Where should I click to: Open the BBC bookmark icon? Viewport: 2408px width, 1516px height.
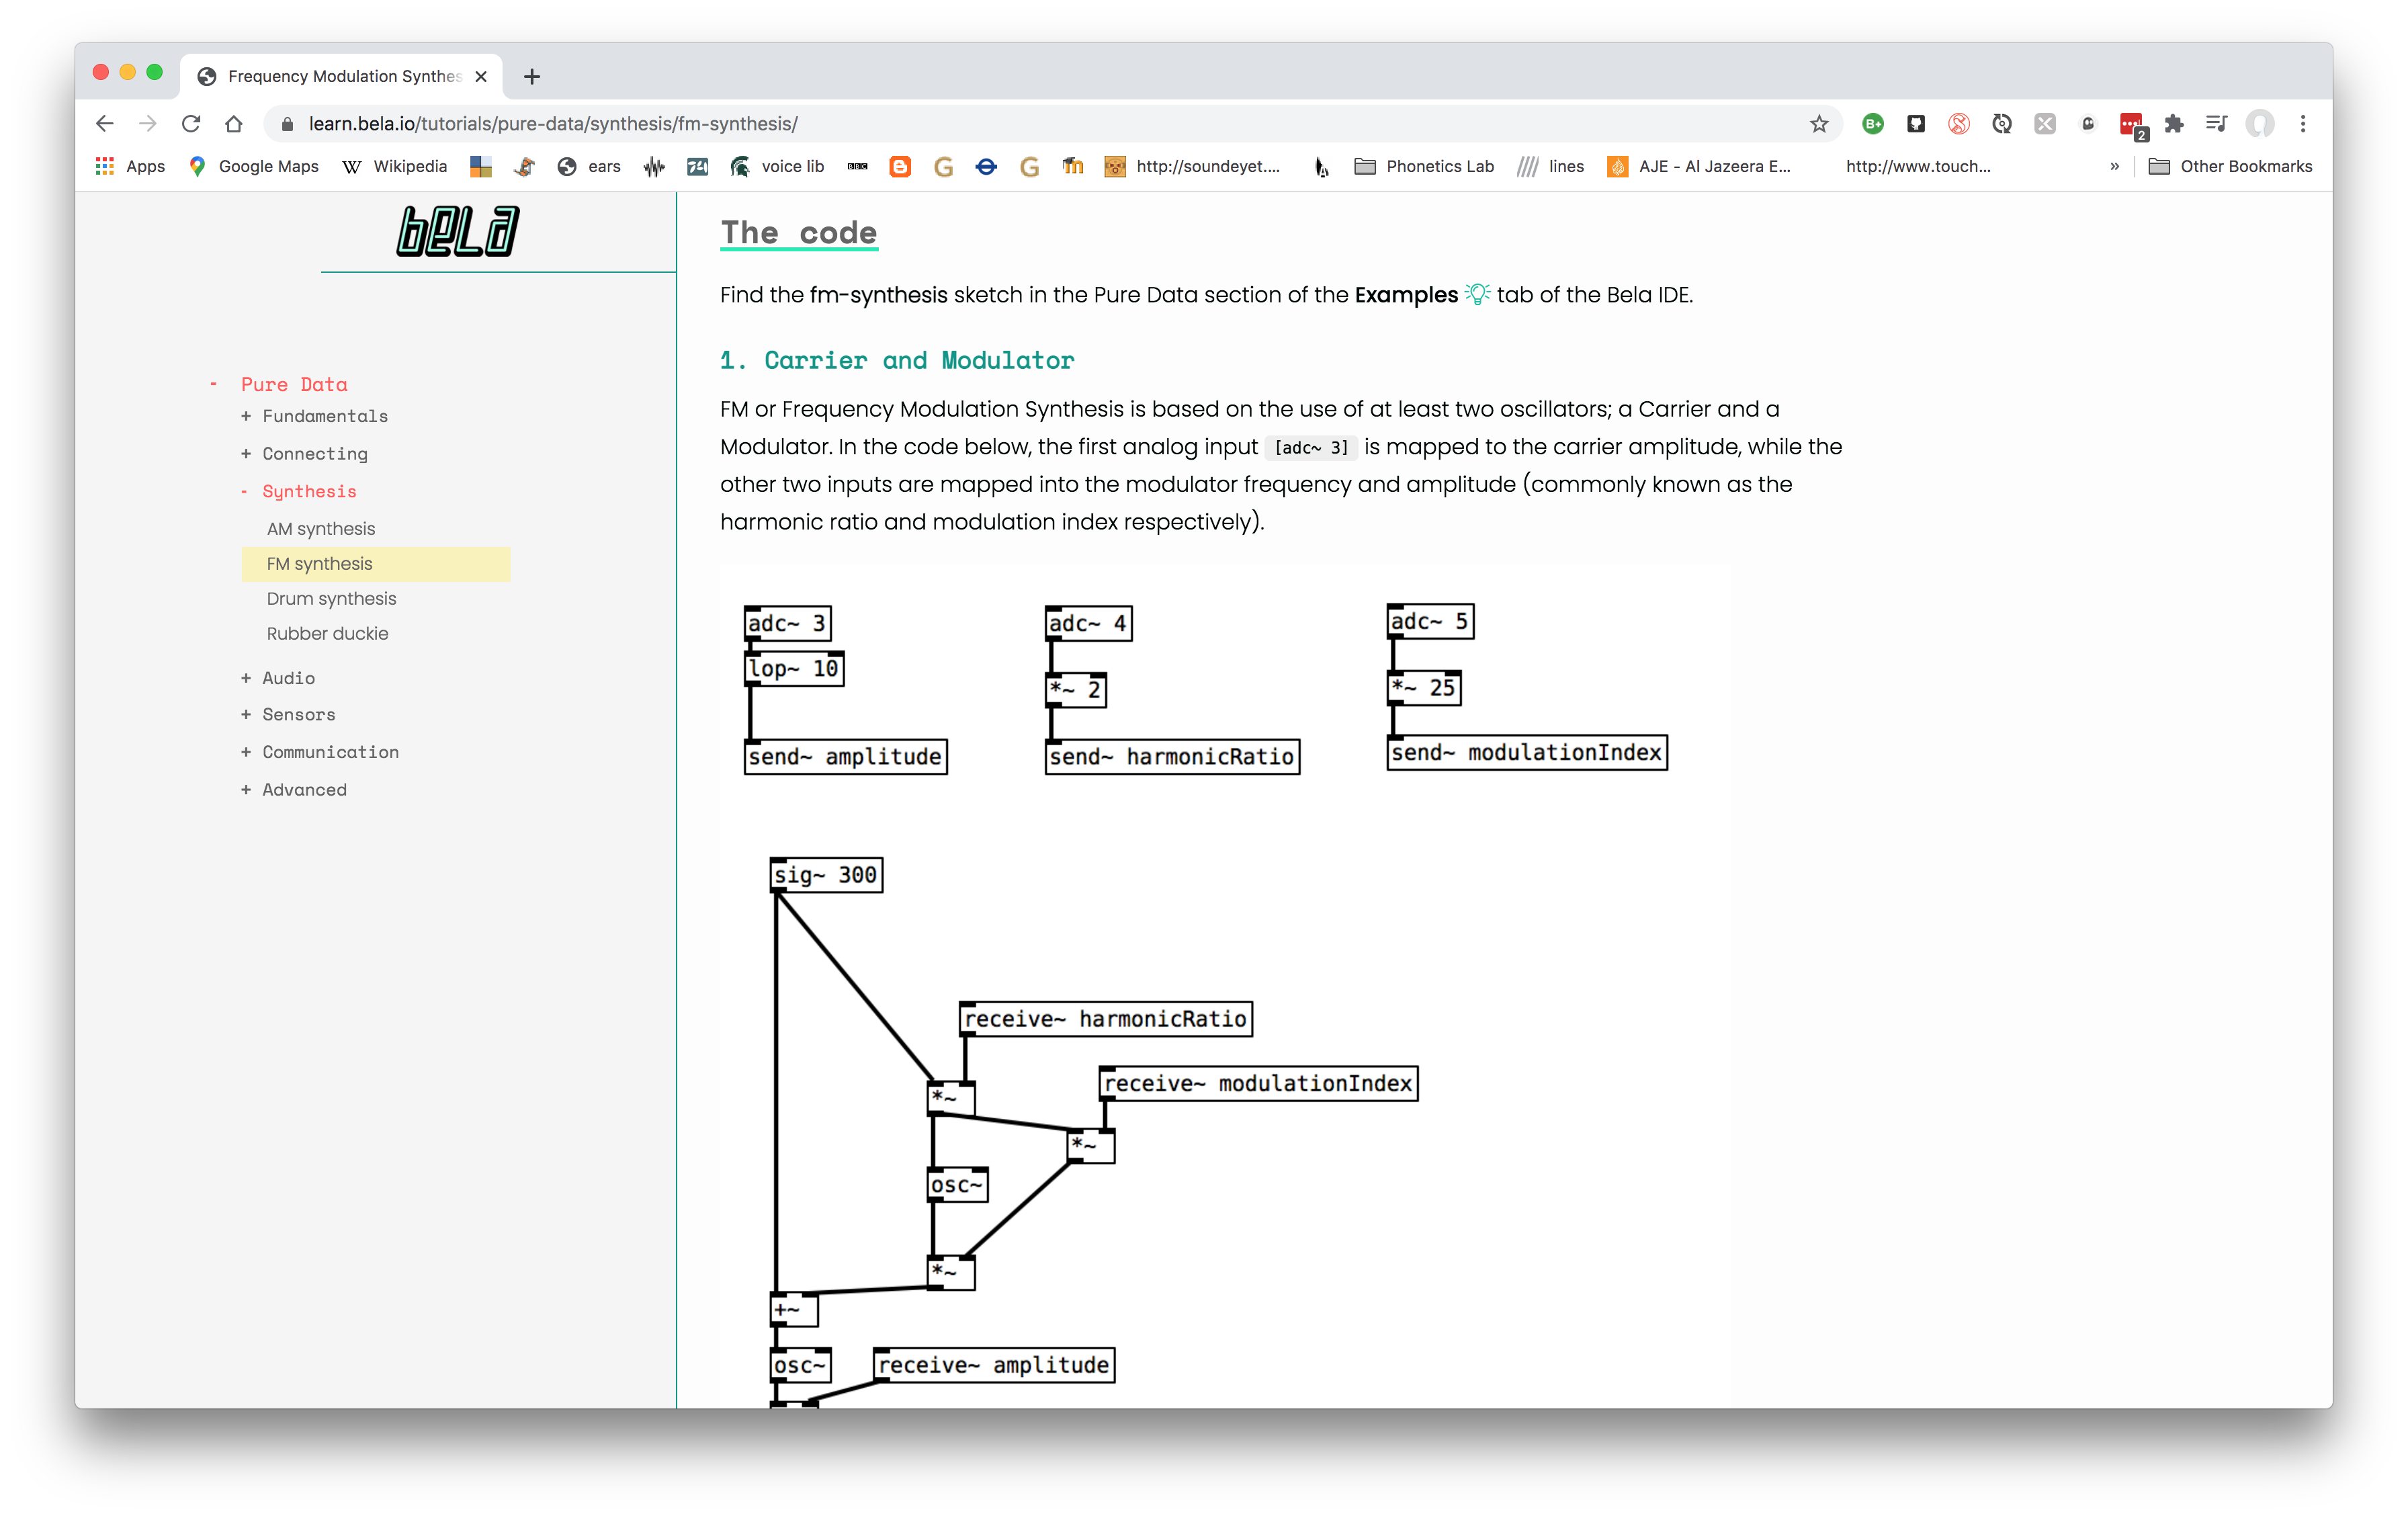point(857,166)
